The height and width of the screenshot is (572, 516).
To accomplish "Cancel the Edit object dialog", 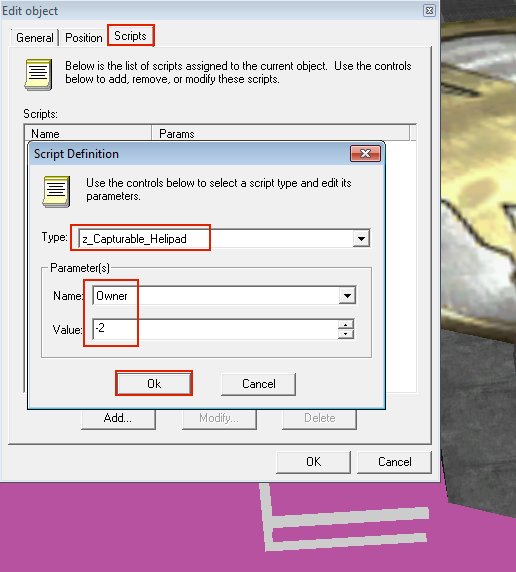I will point(394,462).
